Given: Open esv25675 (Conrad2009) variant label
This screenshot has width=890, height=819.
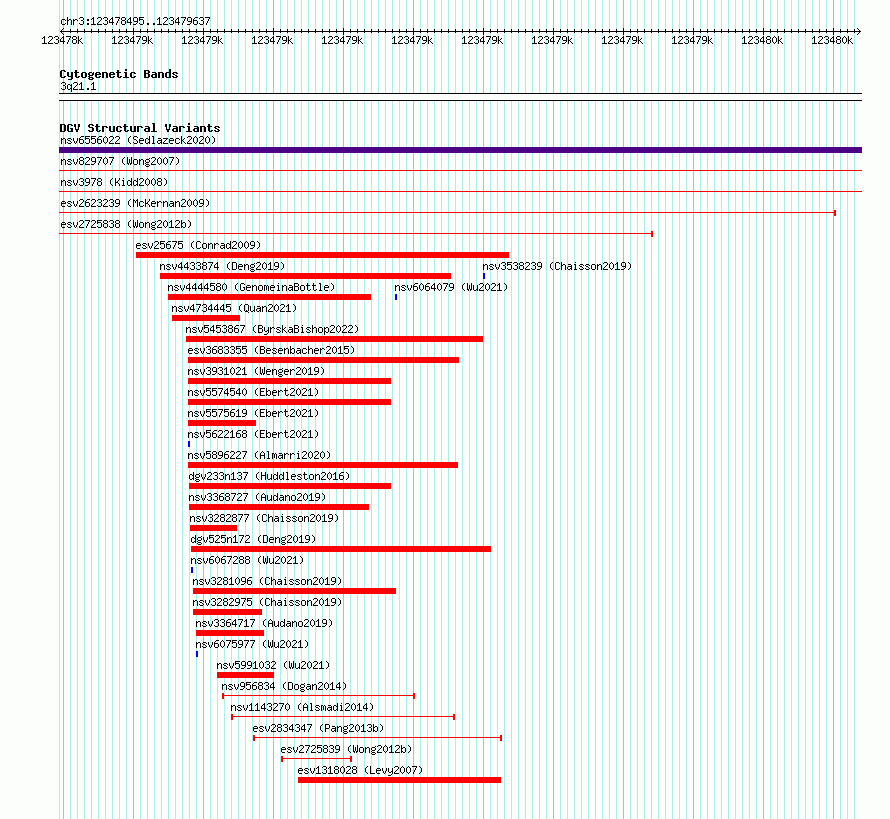Looking at the screenshot, I should tap(198, 245).
